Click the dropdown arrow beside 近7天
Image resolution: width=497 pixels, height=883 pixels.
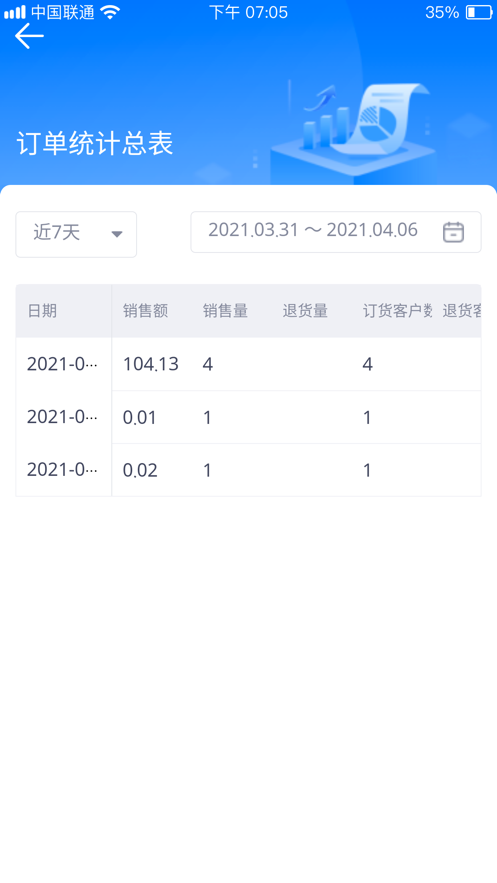117,234
